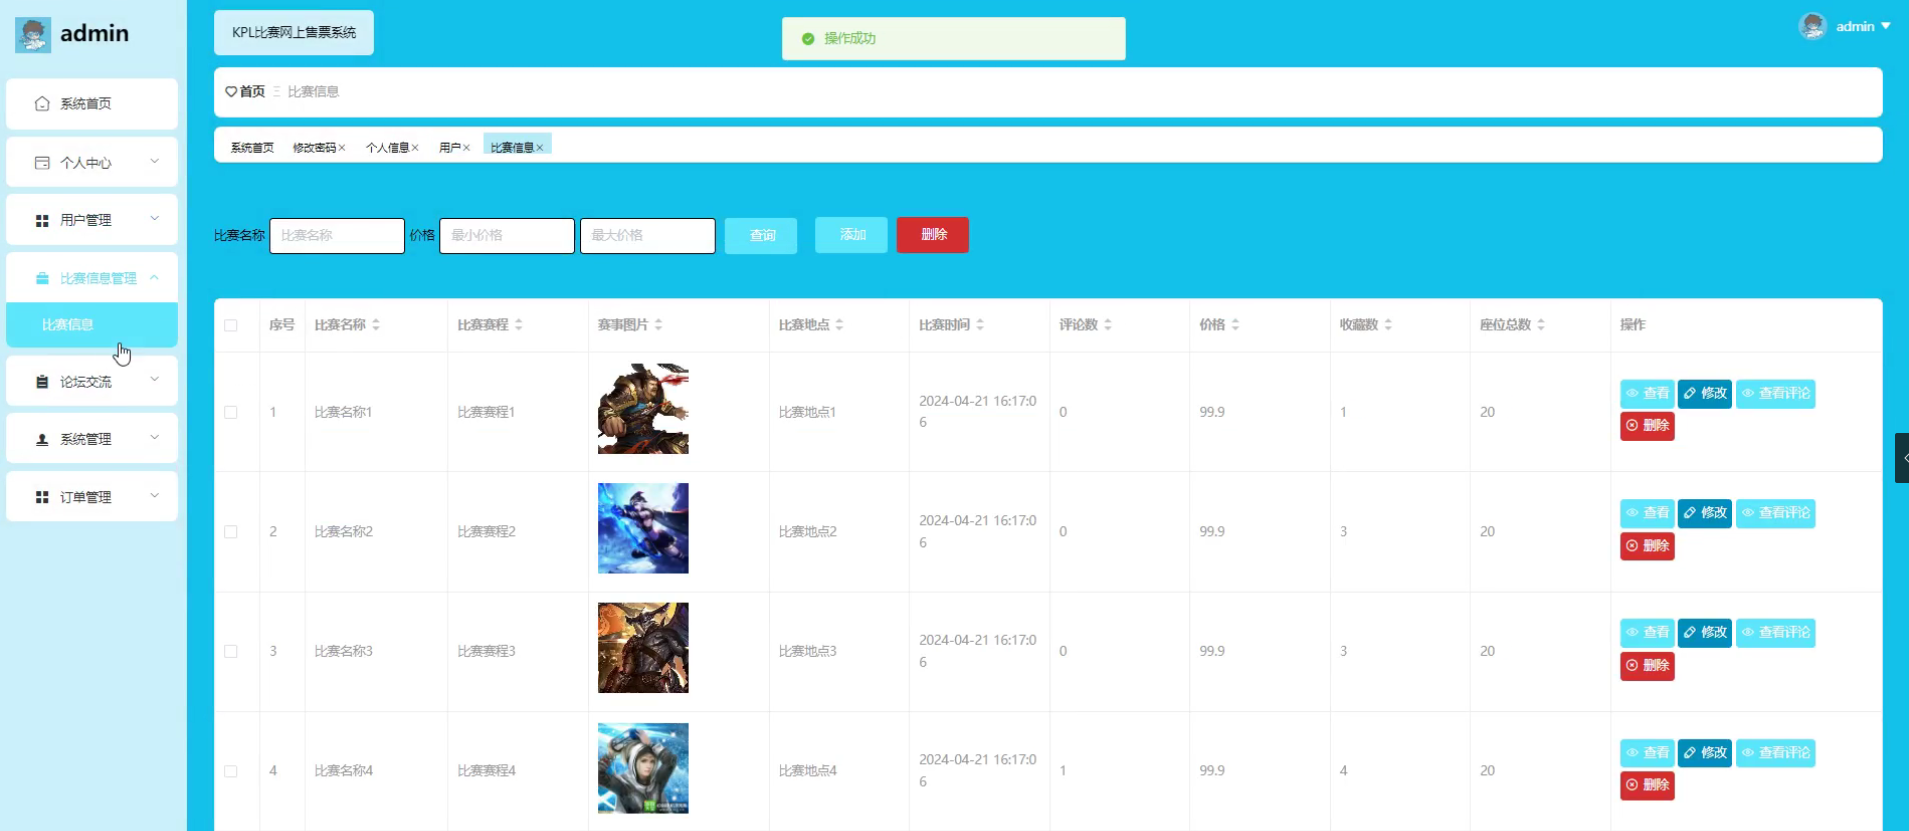1909x831 pixels.
Task: Click the 比赛名称 search input field
Action: tap(337, 236)
